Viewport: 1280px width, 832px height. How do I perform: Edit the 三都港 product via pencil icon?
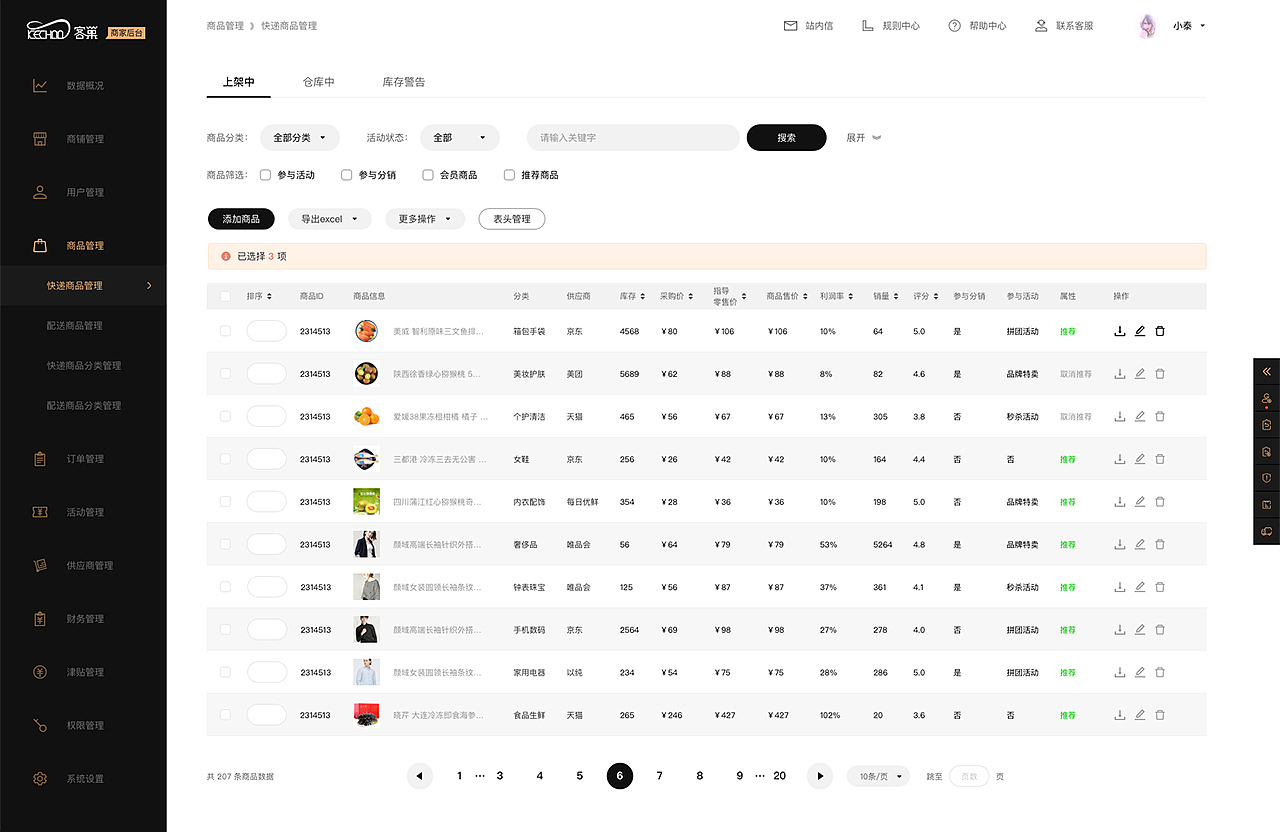(x=1139, y=459)
